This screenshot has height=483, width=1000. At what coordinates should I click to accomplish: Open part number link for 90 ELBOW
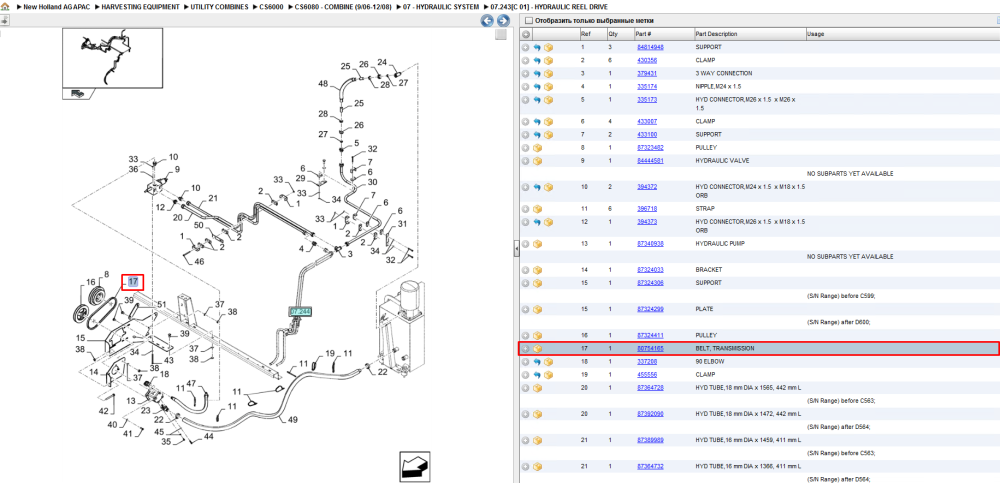point(647,361)
